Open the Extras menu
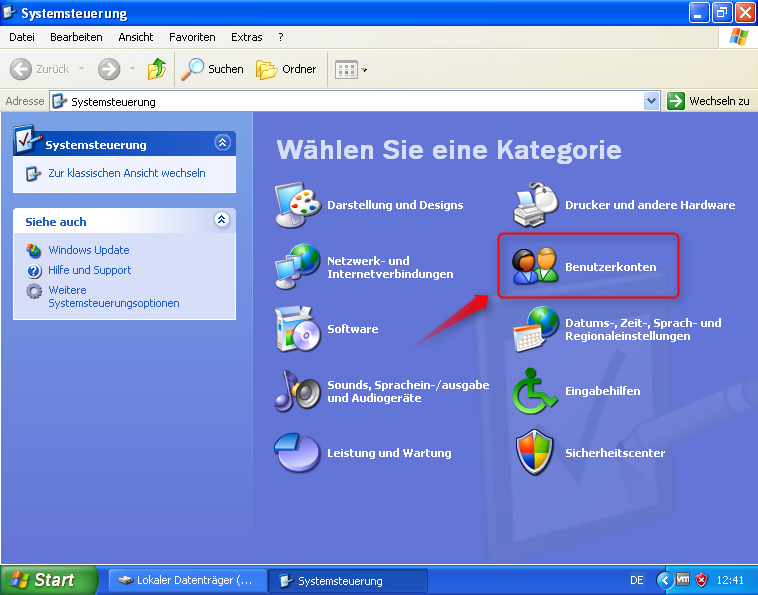The image size is (758, 595). (247, 37)
